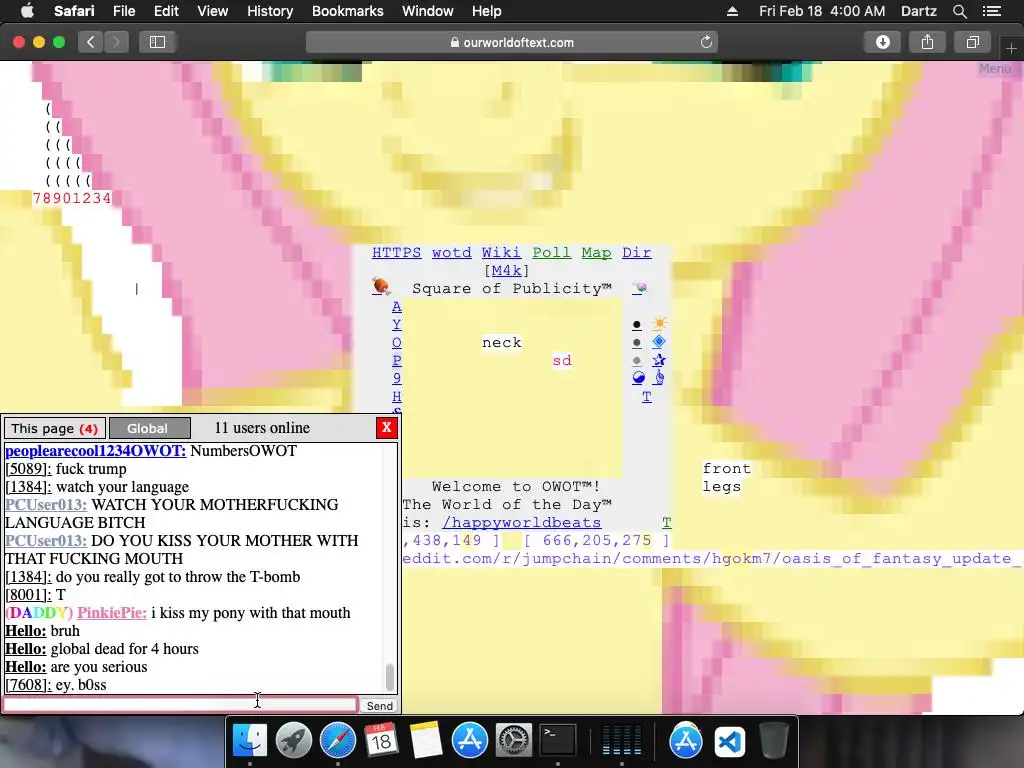This screenshot has height=768, width=1024.
Task: Open Finder from the Dock
Action: [250, 741]
